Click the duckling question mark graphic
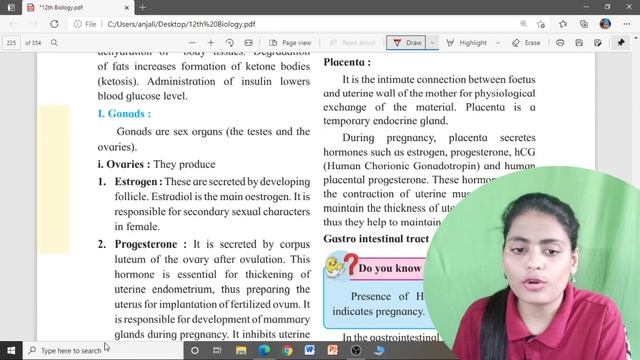Screen dimensions: 640x360 pos(342,265)
